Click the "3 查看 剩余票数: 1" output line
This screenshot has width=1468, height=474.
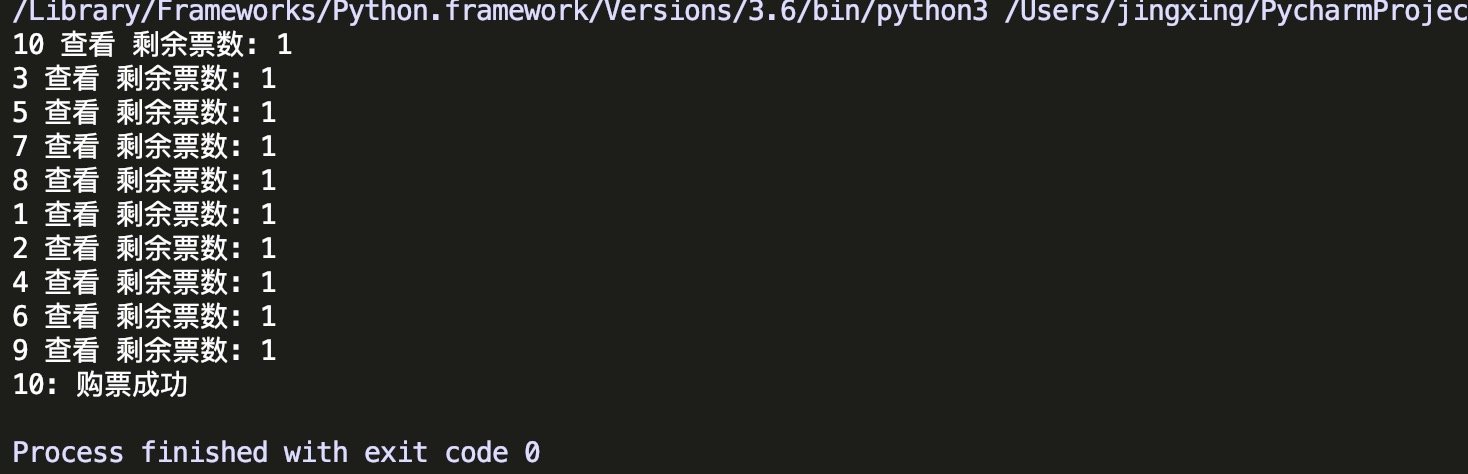click(143, 79)
